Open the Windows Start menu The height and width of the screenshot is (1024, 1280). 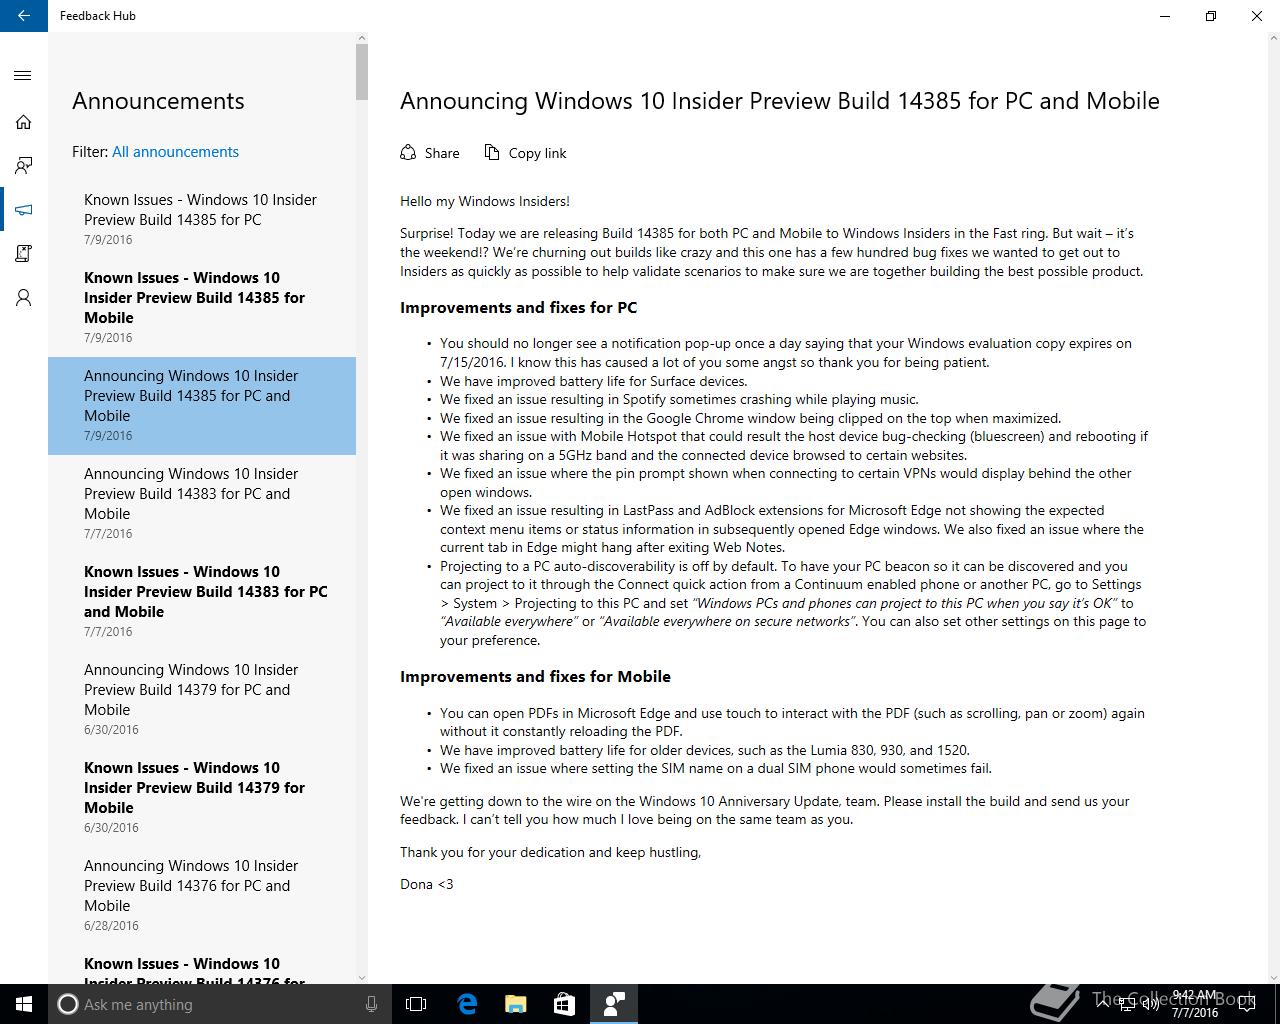24,1004
